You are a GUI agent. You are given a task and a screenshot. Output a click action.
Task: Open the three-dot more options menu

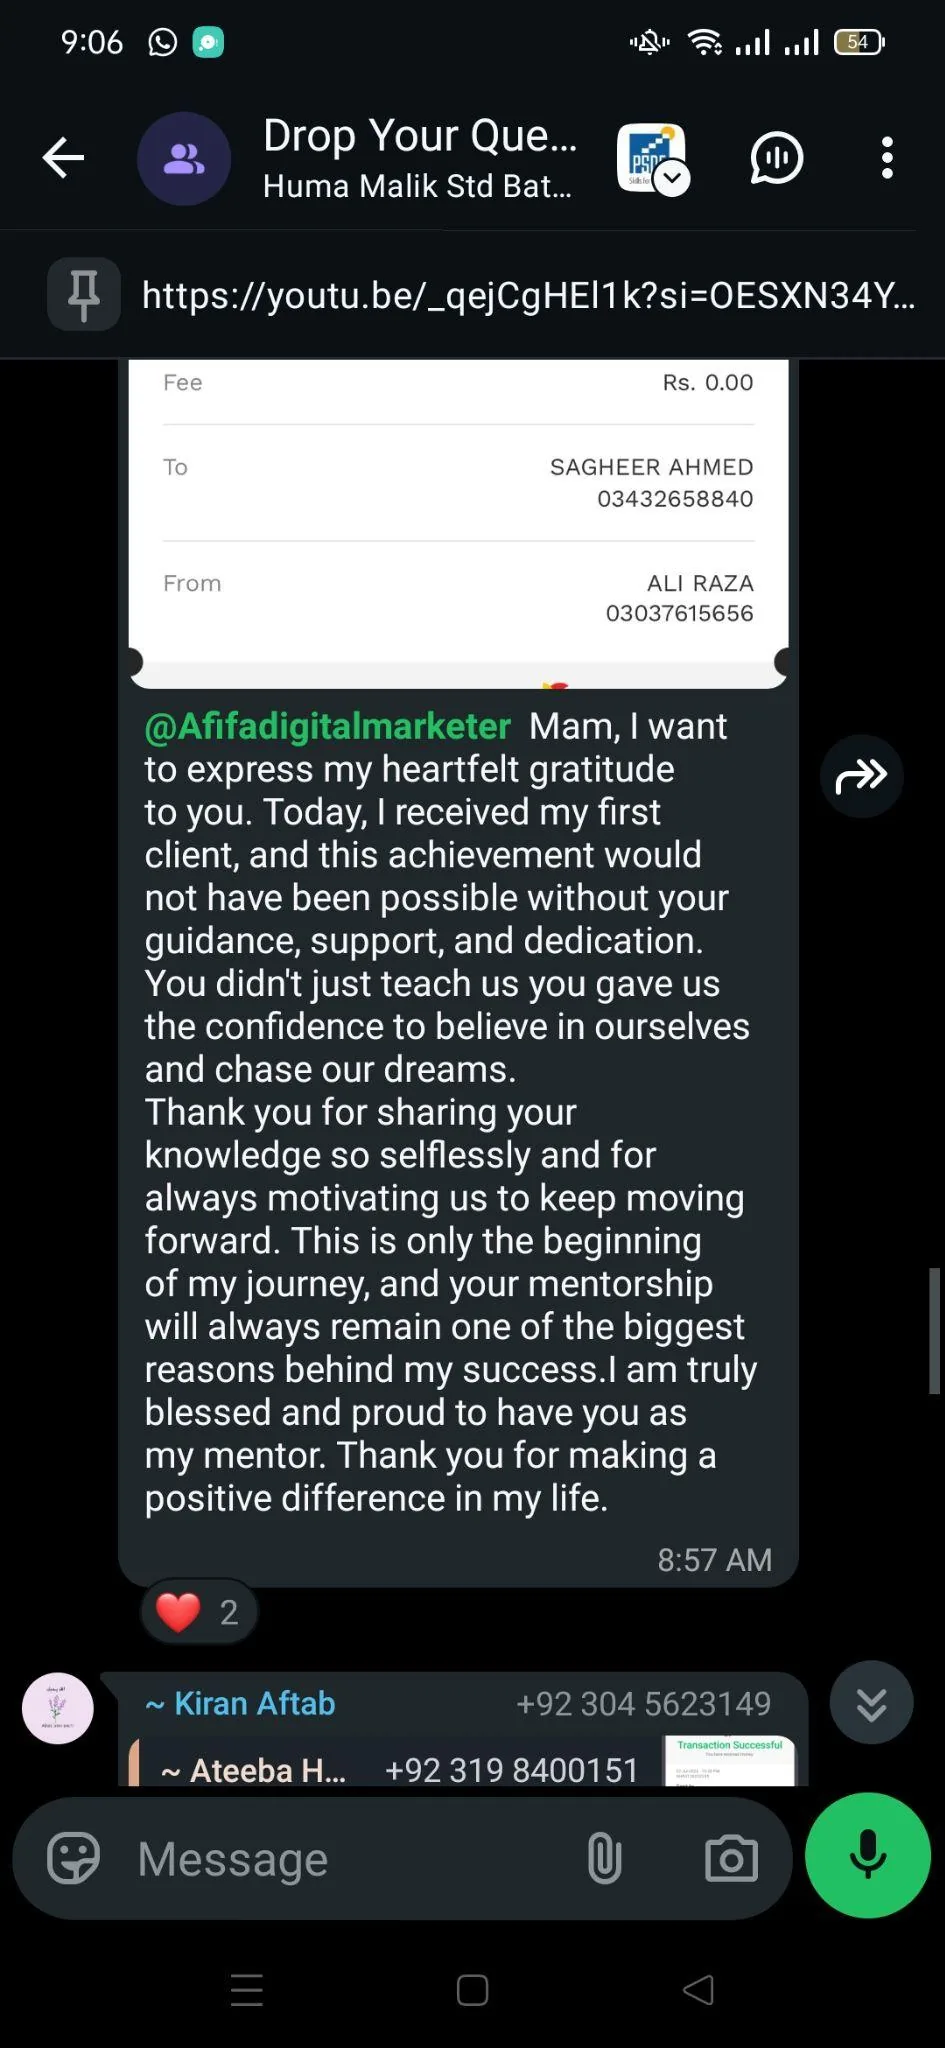pyautogui.click(x=887, y=158)
